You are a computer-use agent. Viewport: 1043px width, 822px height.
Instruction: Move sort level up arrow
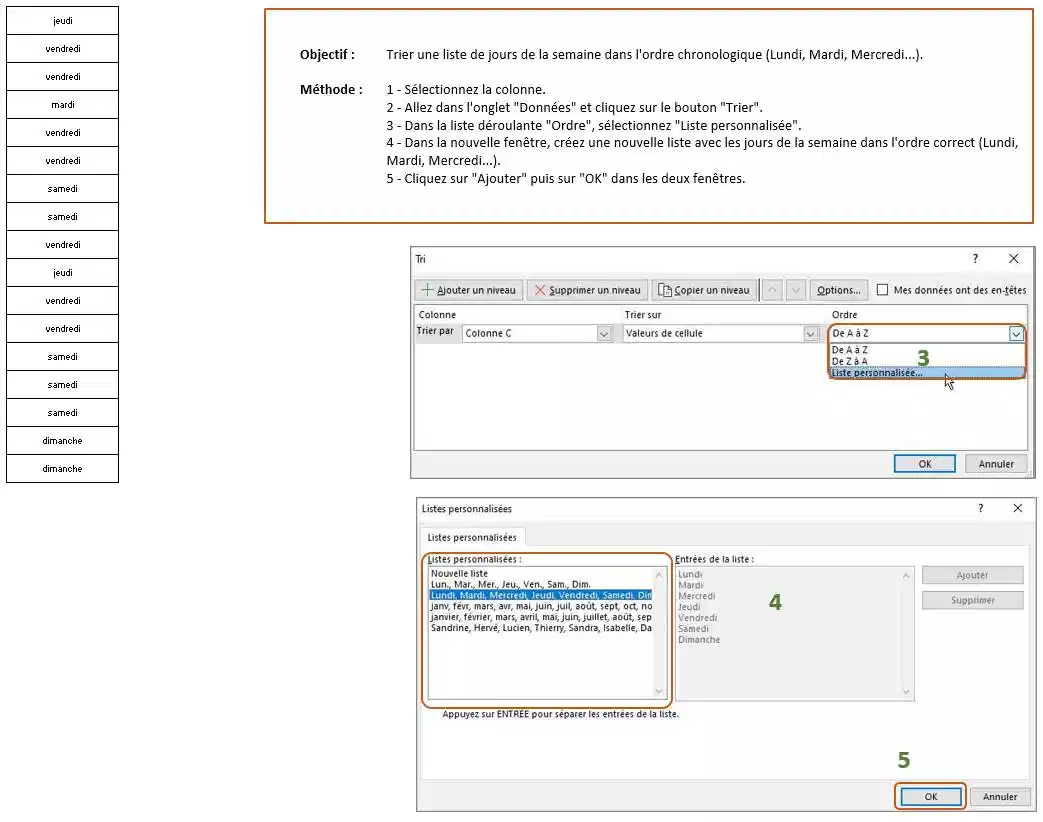pyautogui.click(x=772, y=290)
